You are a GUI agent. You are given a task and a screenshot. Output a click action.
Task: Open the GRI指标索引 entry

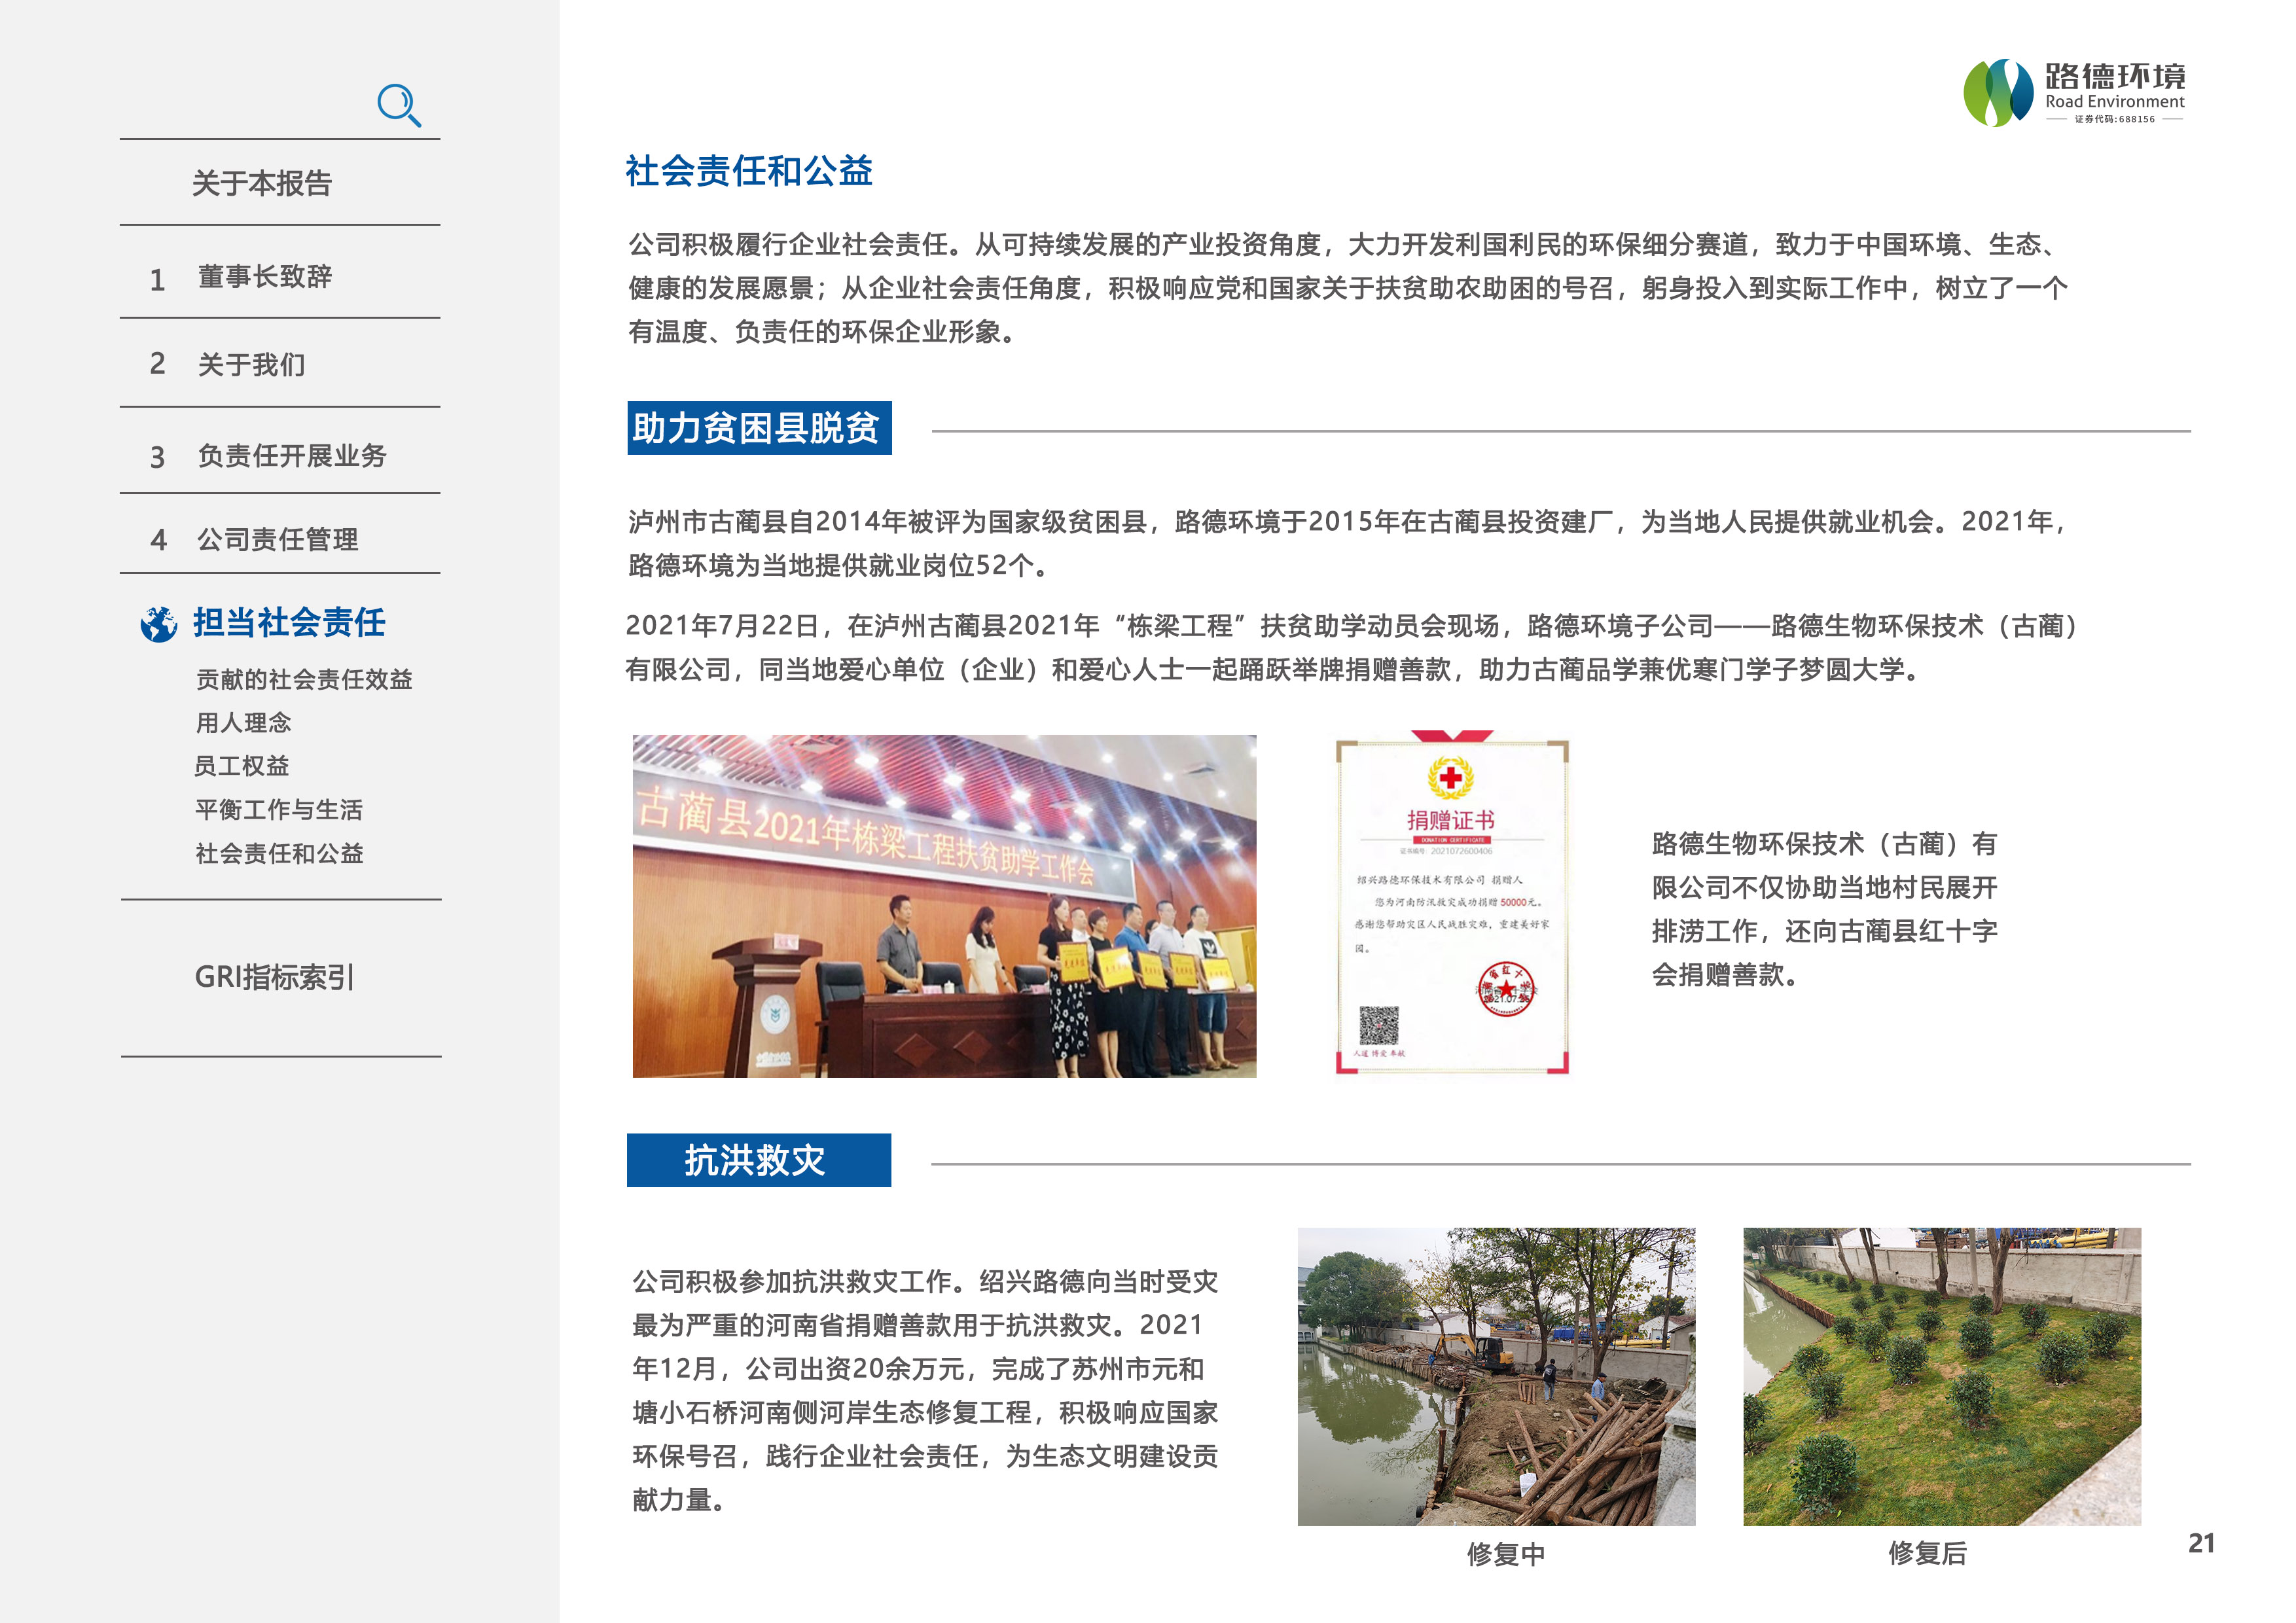[274, 977]
